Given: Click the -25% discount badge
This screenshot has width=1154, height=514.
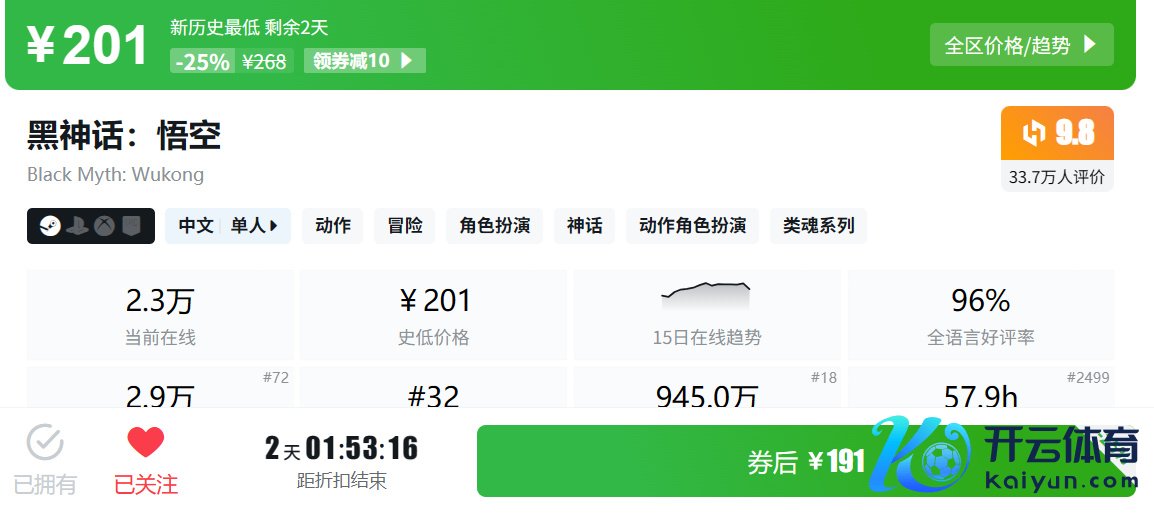Looking at the screenshot, I should [202, 61].
